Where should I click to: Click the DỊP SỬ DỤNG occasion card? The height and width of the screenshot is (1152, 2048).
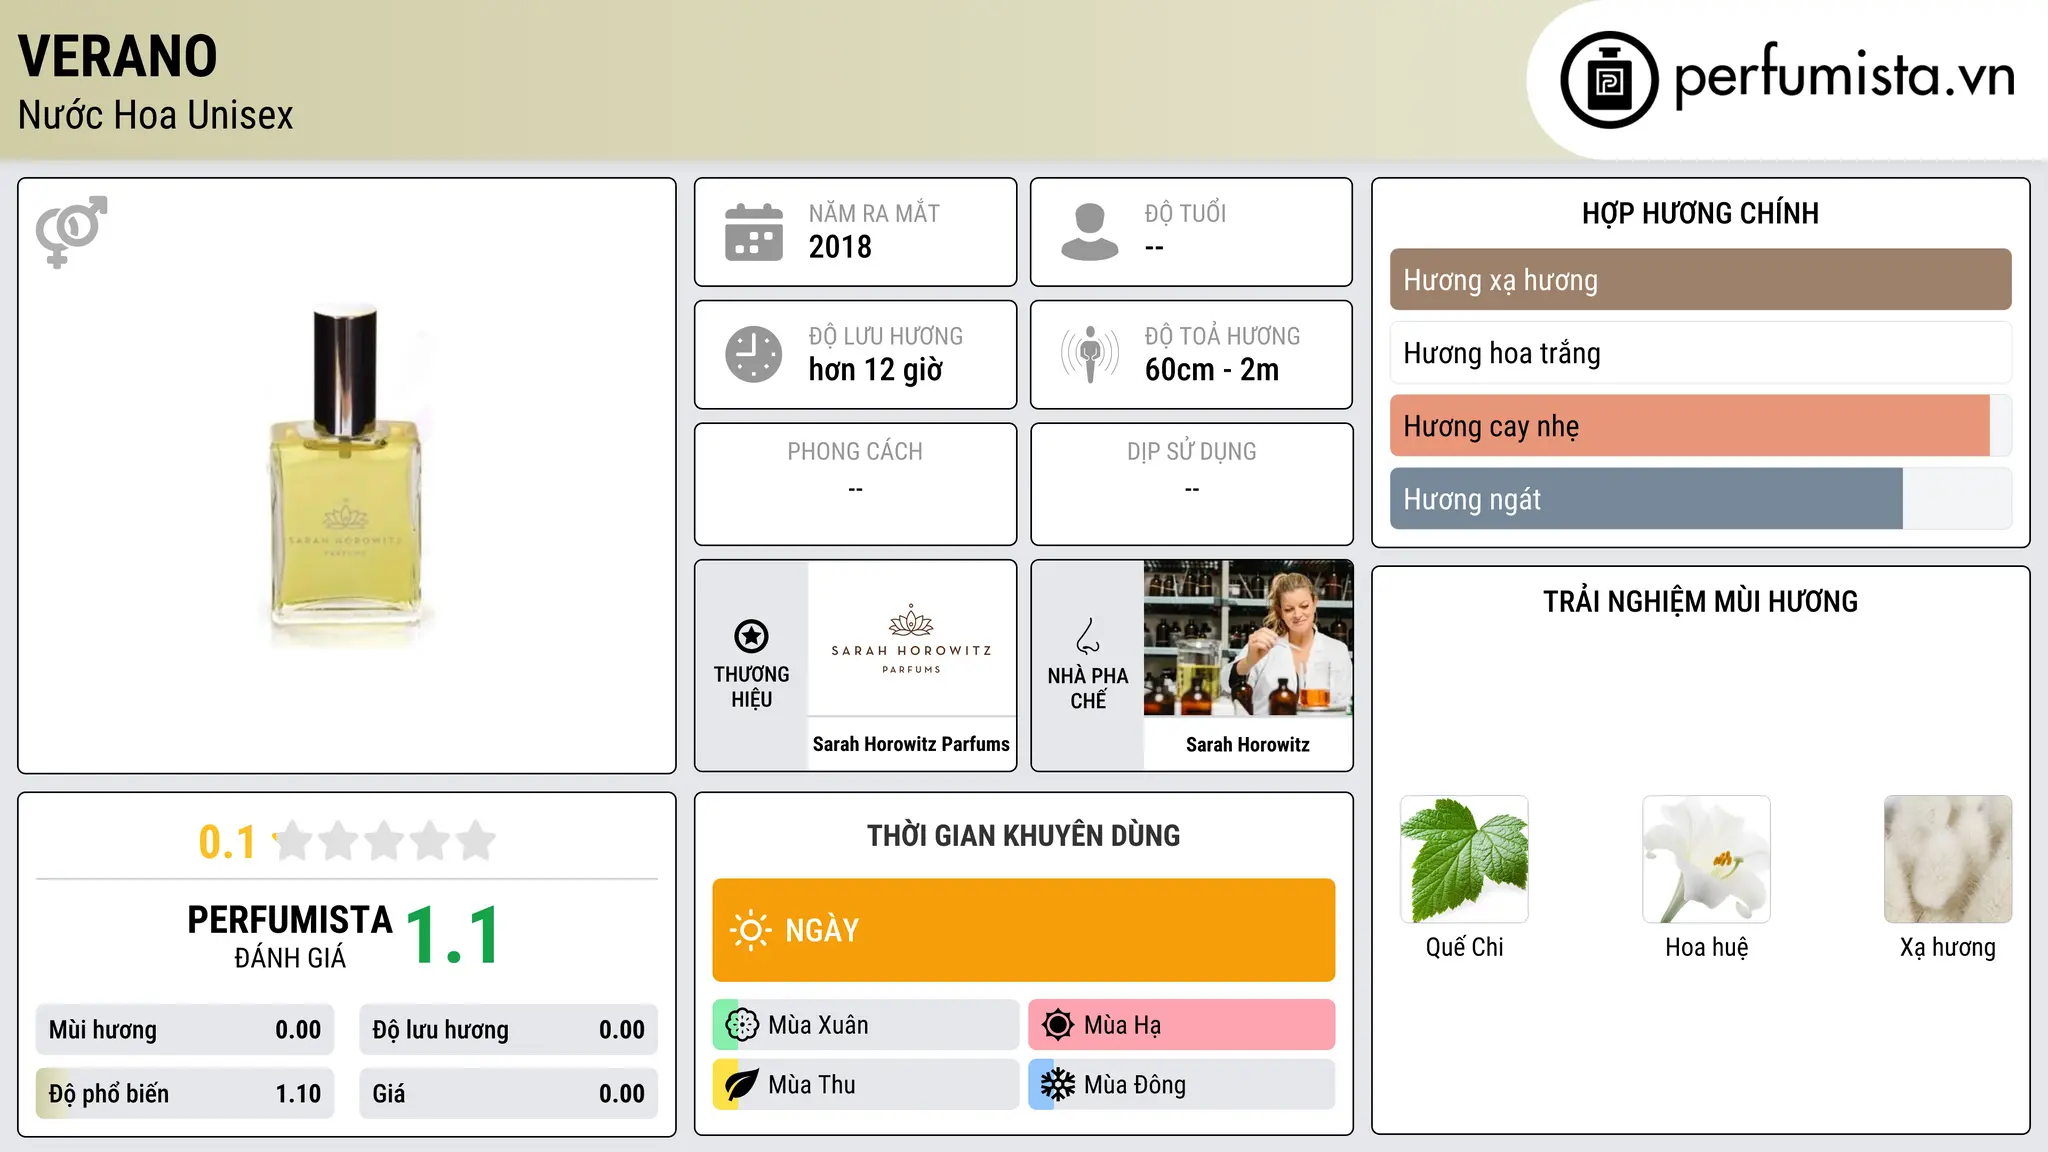pyautogui.click(x=1191, y=484)
